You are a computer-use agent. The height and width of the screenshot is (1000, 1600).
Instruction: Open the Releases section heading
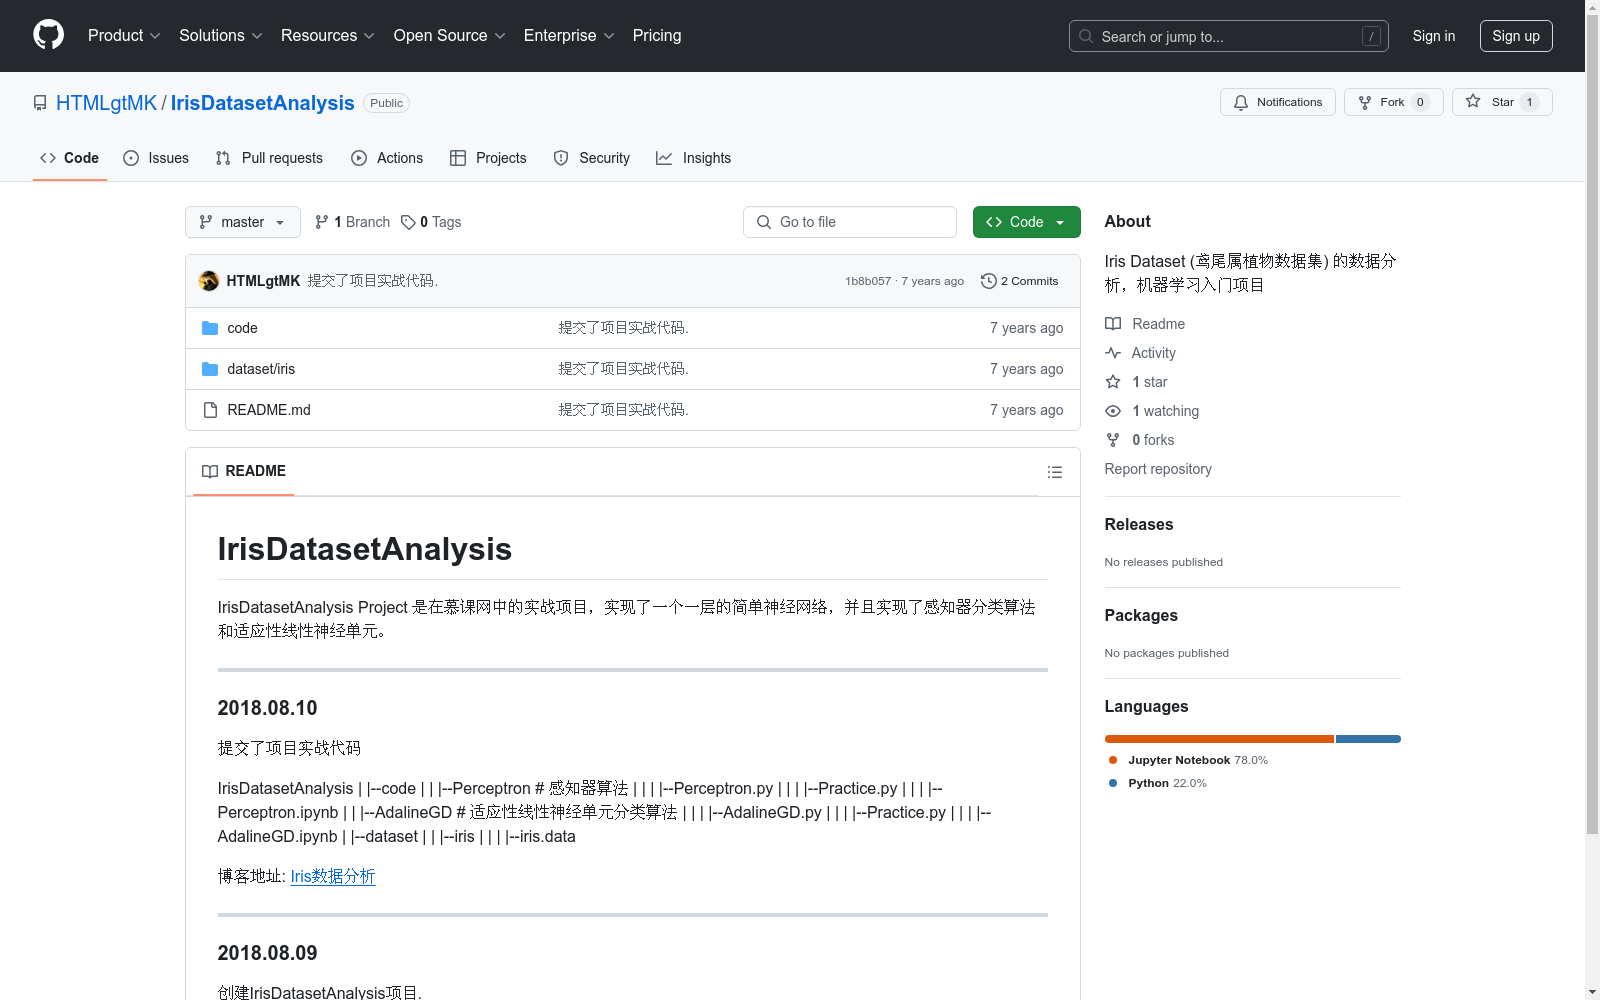point(1139,524)
